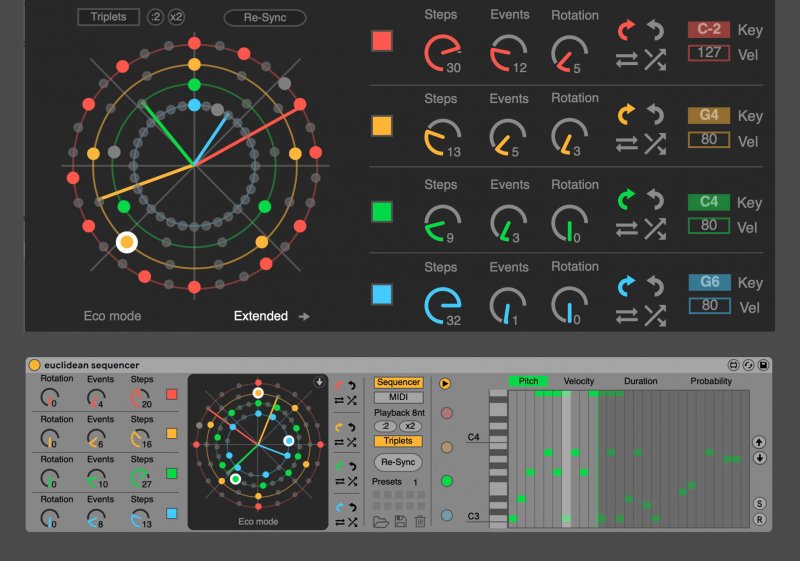The image size is (800, 561).
Task: Open the G4 Key selector
Action: (709, 115)
